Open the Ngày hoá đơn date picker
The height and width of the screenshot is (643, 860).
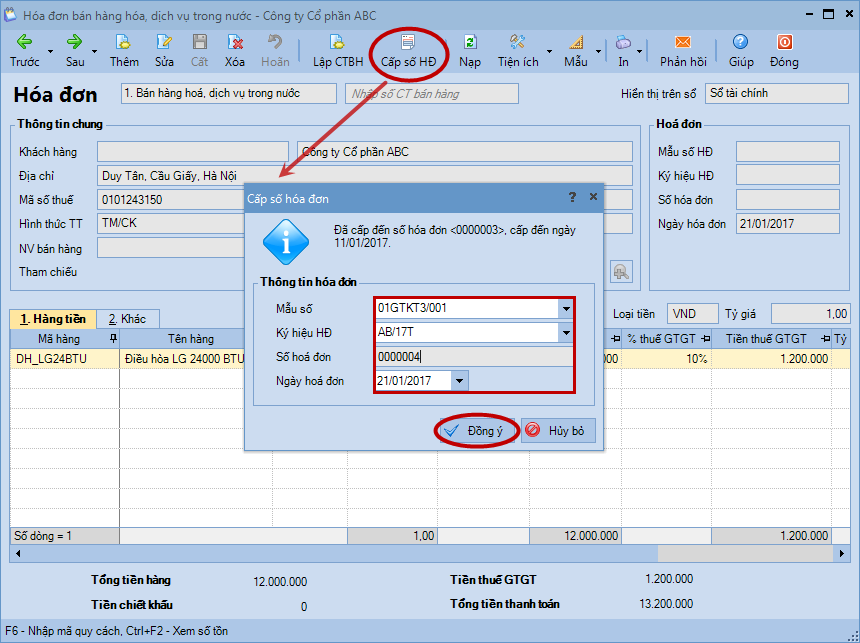(x=458, y=381)
